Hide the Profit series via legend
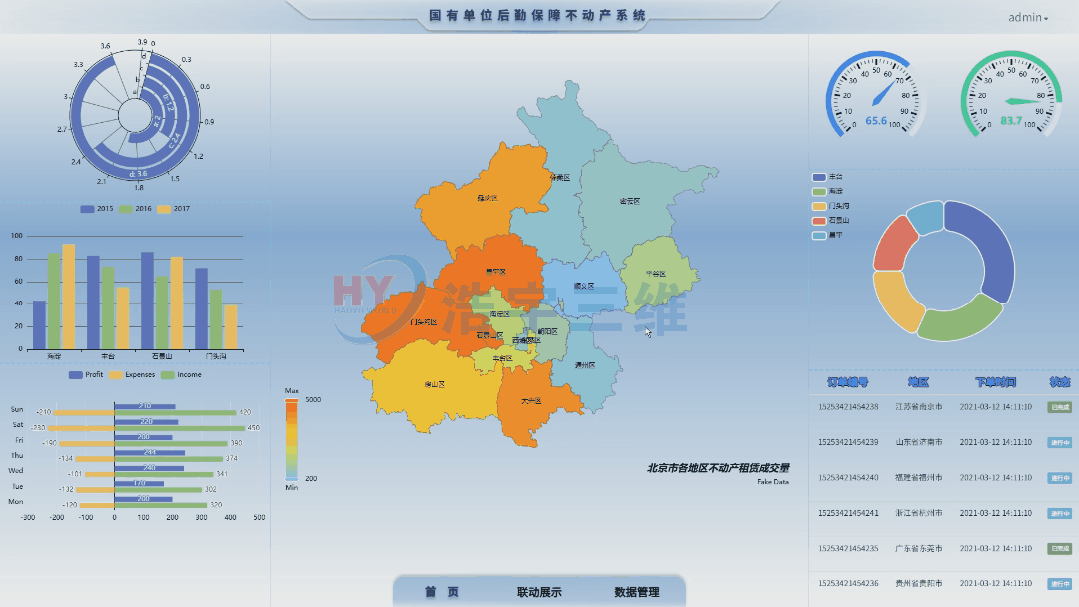 [86, 374]
